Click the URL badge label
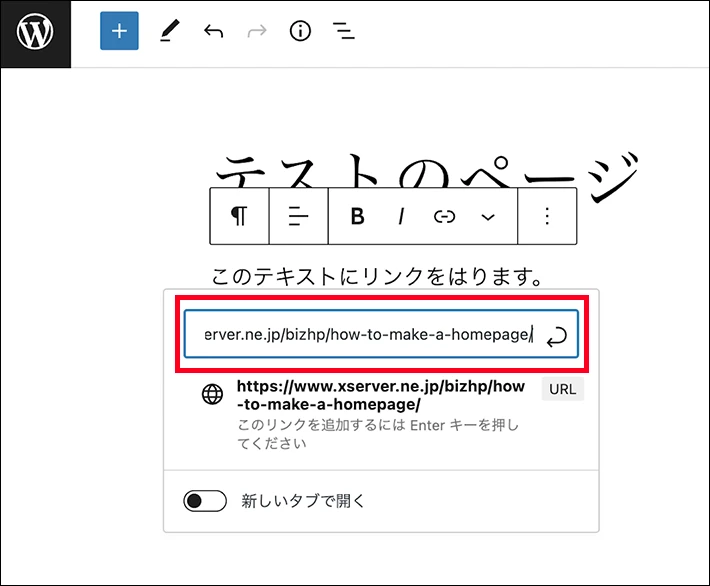 tap(563, 389)
